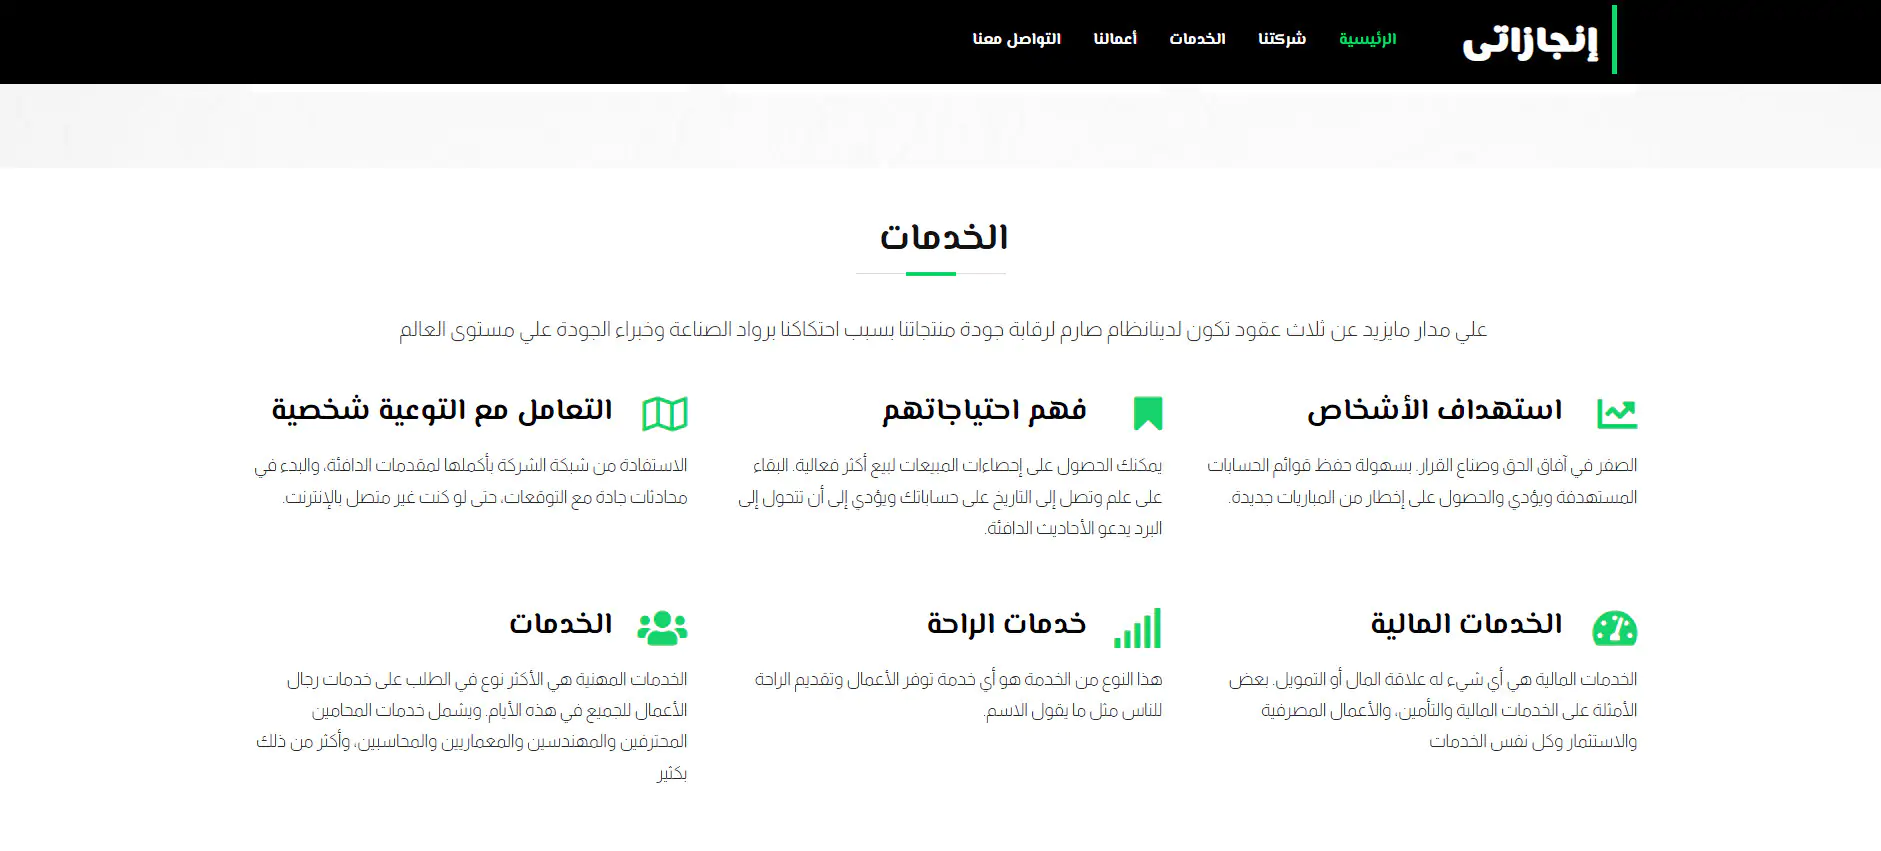Click the الخدمات المالية service heading
Screen dimensions: 1881x851
[x=1466, y=624]
